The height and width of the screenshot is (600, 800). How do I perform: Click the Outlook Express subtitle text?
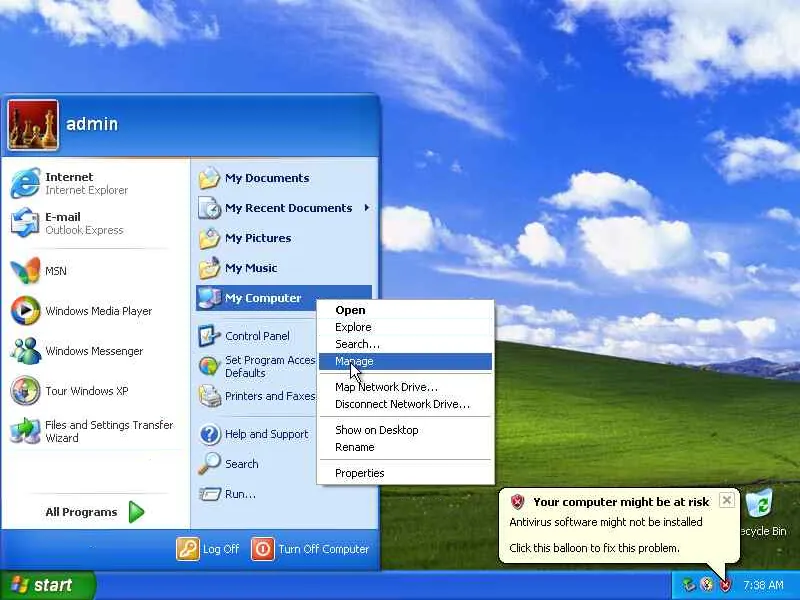pos(84,230)
